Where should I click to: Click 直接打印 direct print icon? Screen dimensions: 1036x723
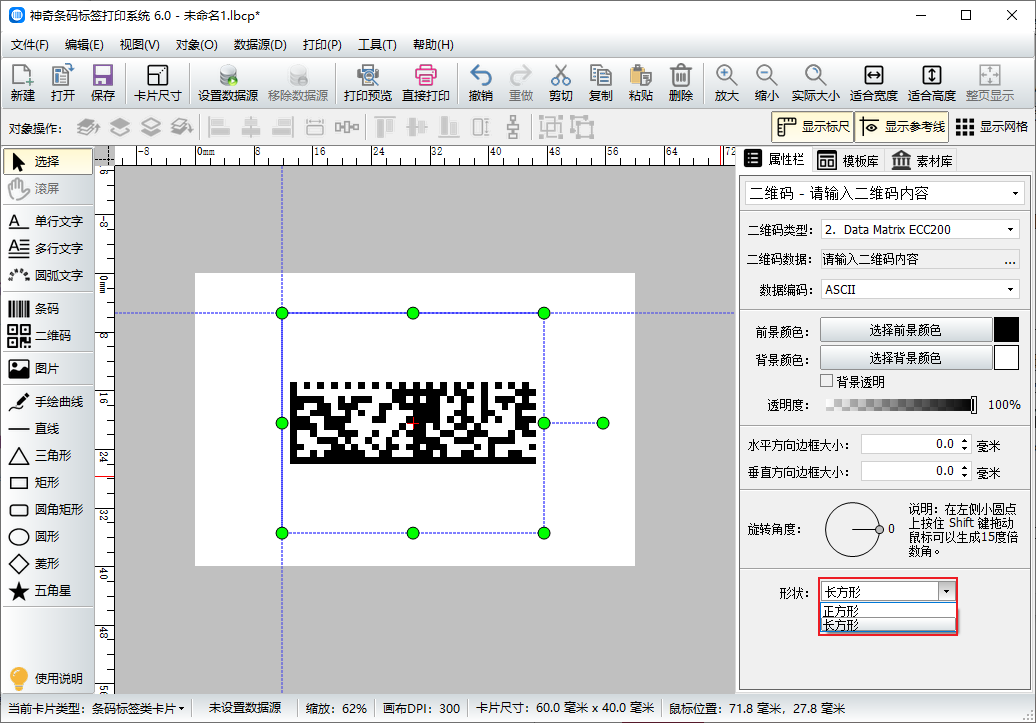tap(426, 83)
